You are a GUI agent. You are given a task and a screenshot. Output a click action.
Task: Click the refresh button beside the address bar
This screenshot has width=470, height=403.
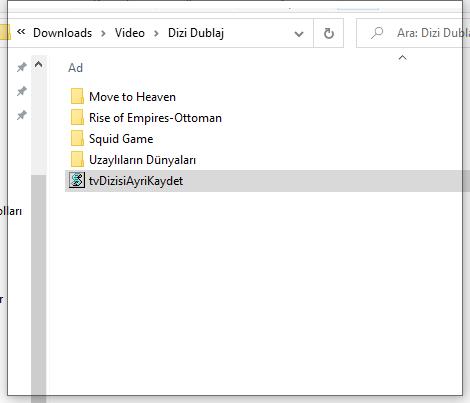pyautogui.click(x=329, y=33)
